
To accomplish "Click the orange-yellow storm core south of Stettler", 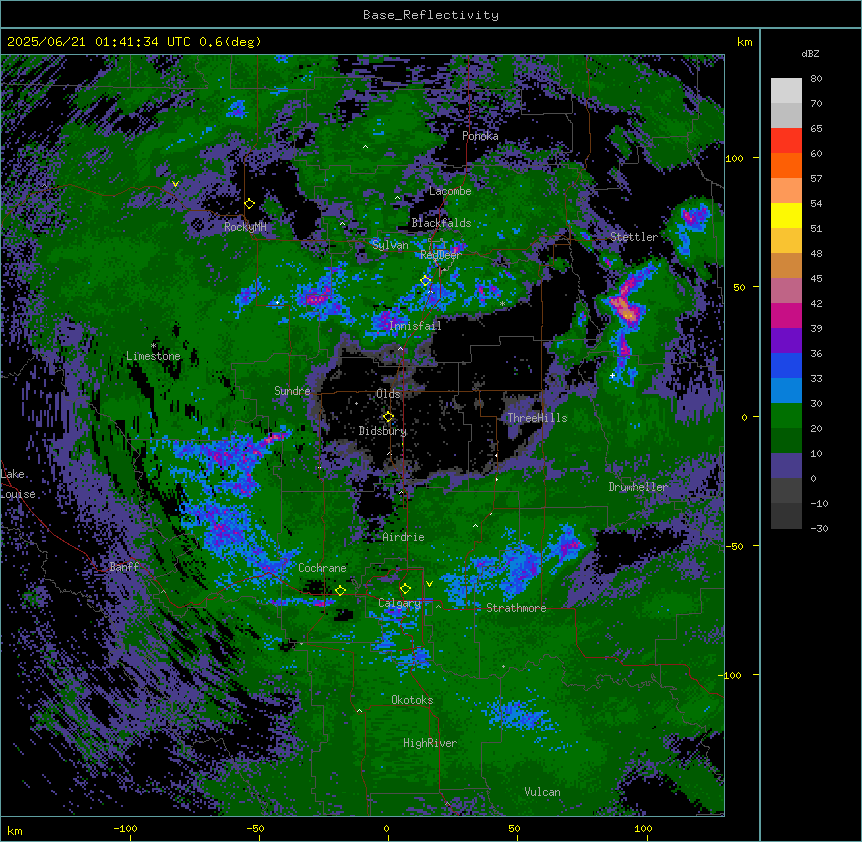I will point(627,309).
